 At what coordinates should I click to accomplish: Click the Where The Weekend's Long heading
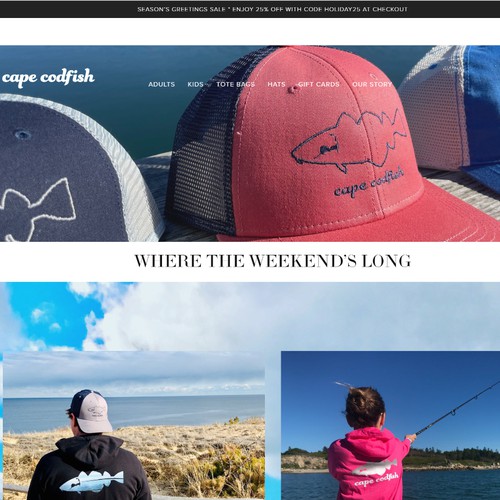pos(273,261)
